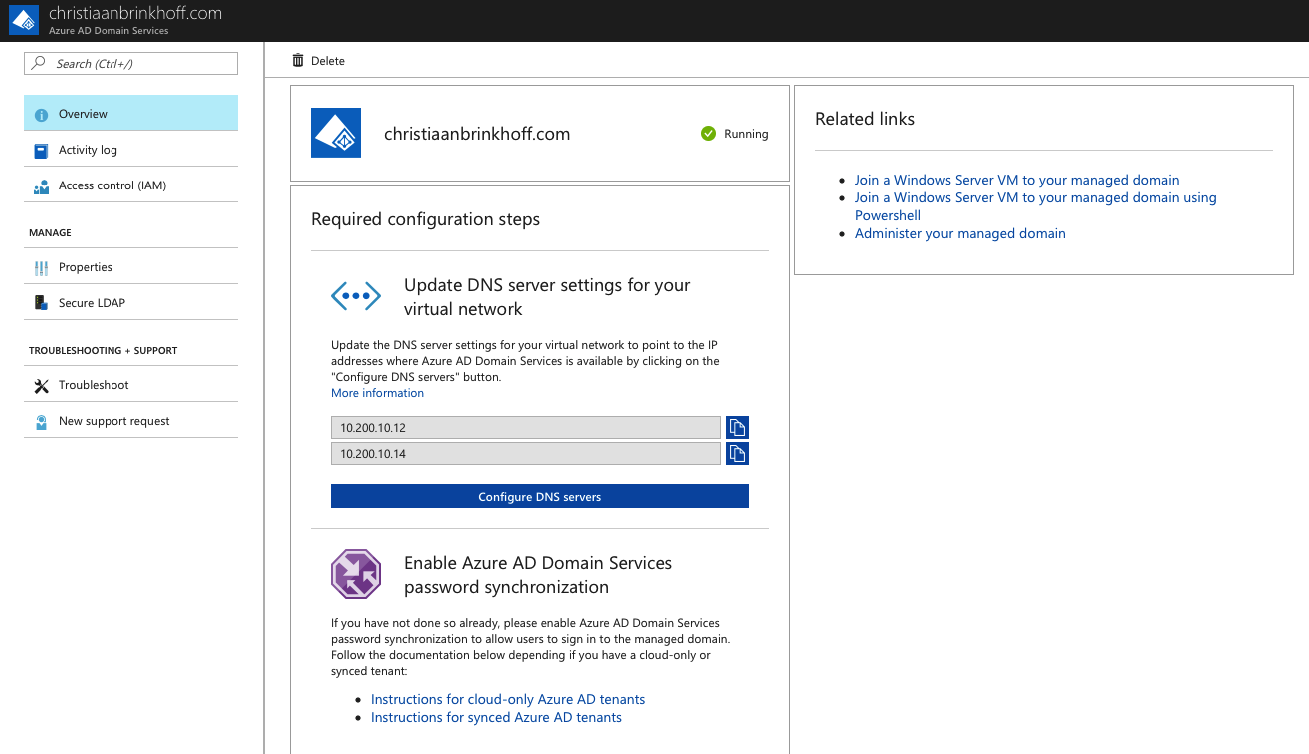This screenshot has width=1309, height=754.
Task: Click the green Running status checkmark
Action: pyautogui.click(x=708, y=134)
